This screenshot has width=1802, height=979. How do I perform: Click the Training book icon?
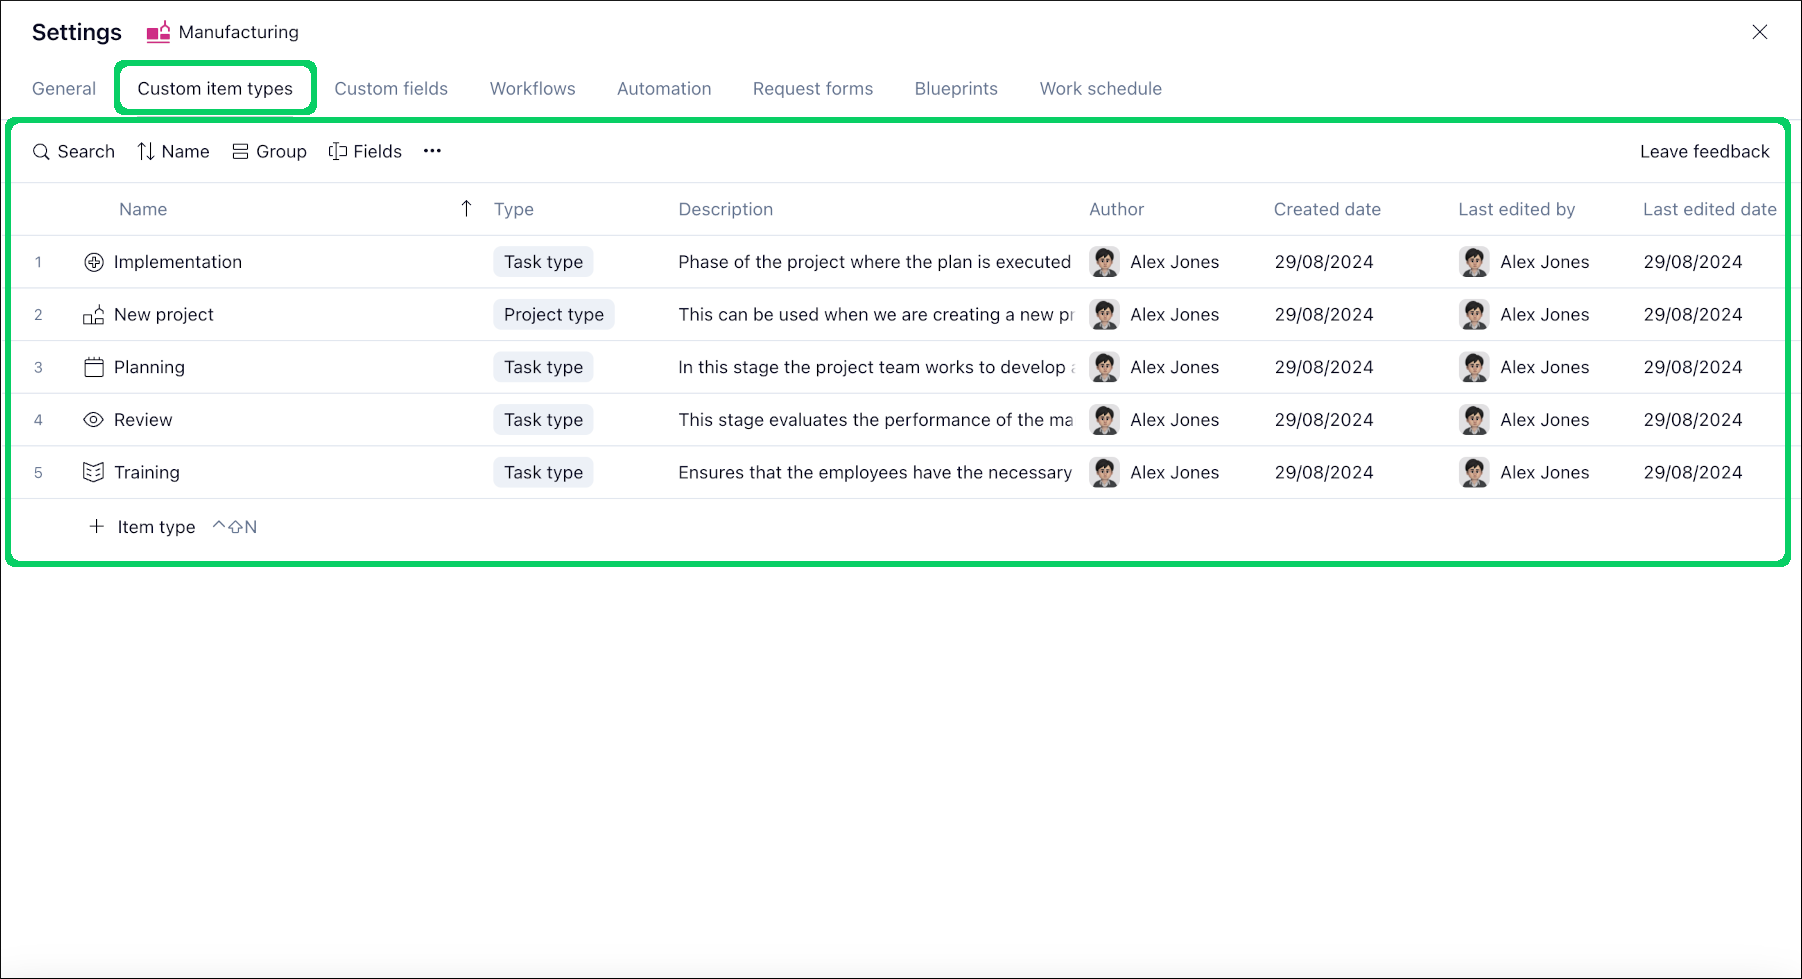pos(93,472)
